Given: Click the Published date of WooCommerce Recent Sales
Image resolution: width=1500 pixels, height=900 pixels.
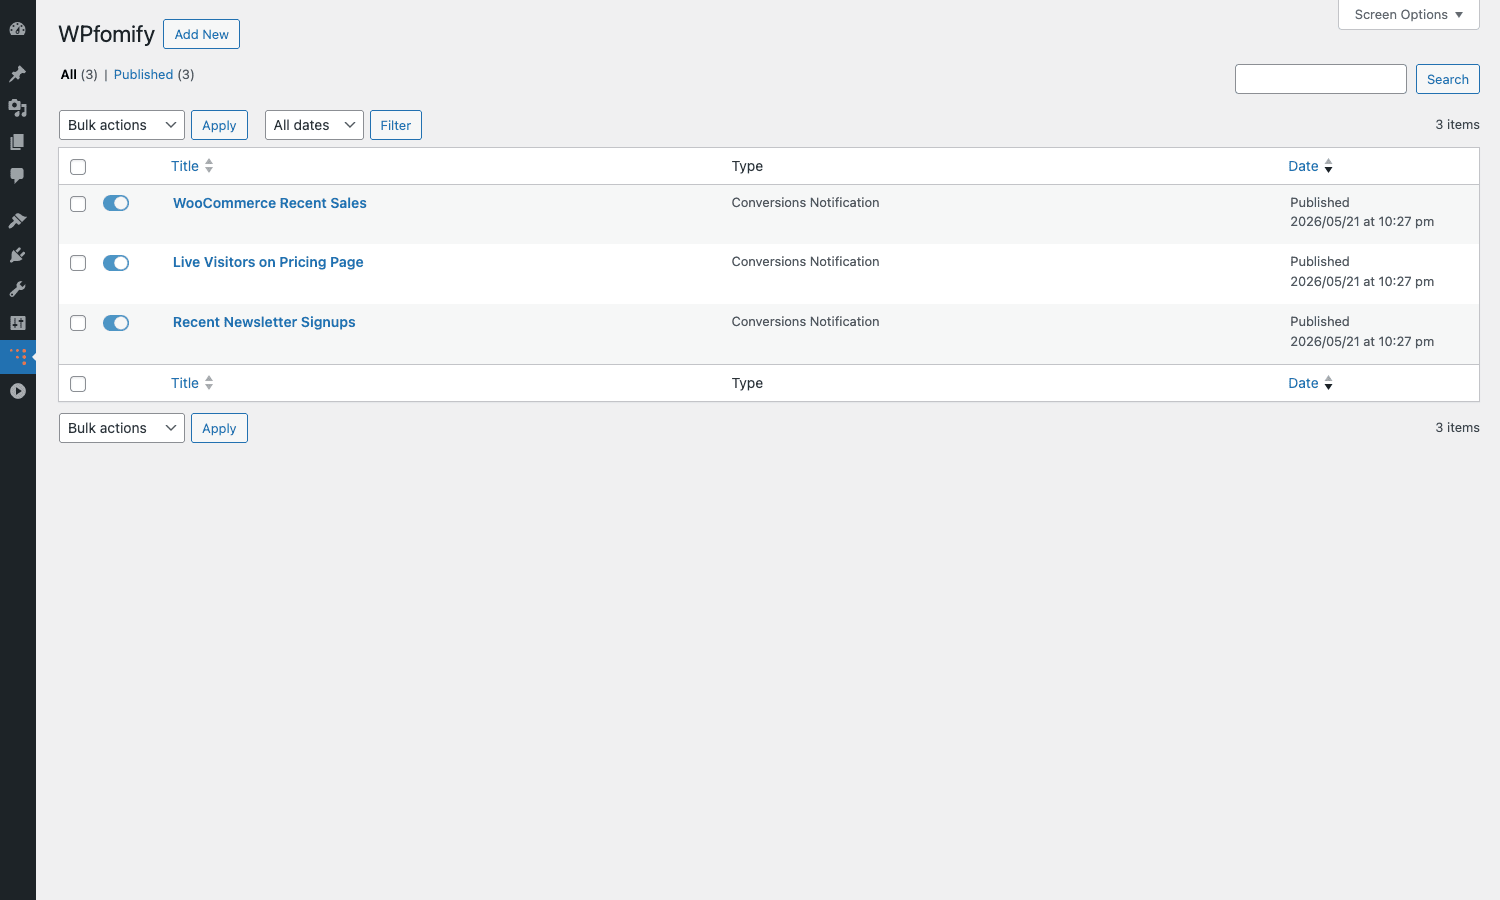Looking at the screenshot, I should click(1362, 212).
